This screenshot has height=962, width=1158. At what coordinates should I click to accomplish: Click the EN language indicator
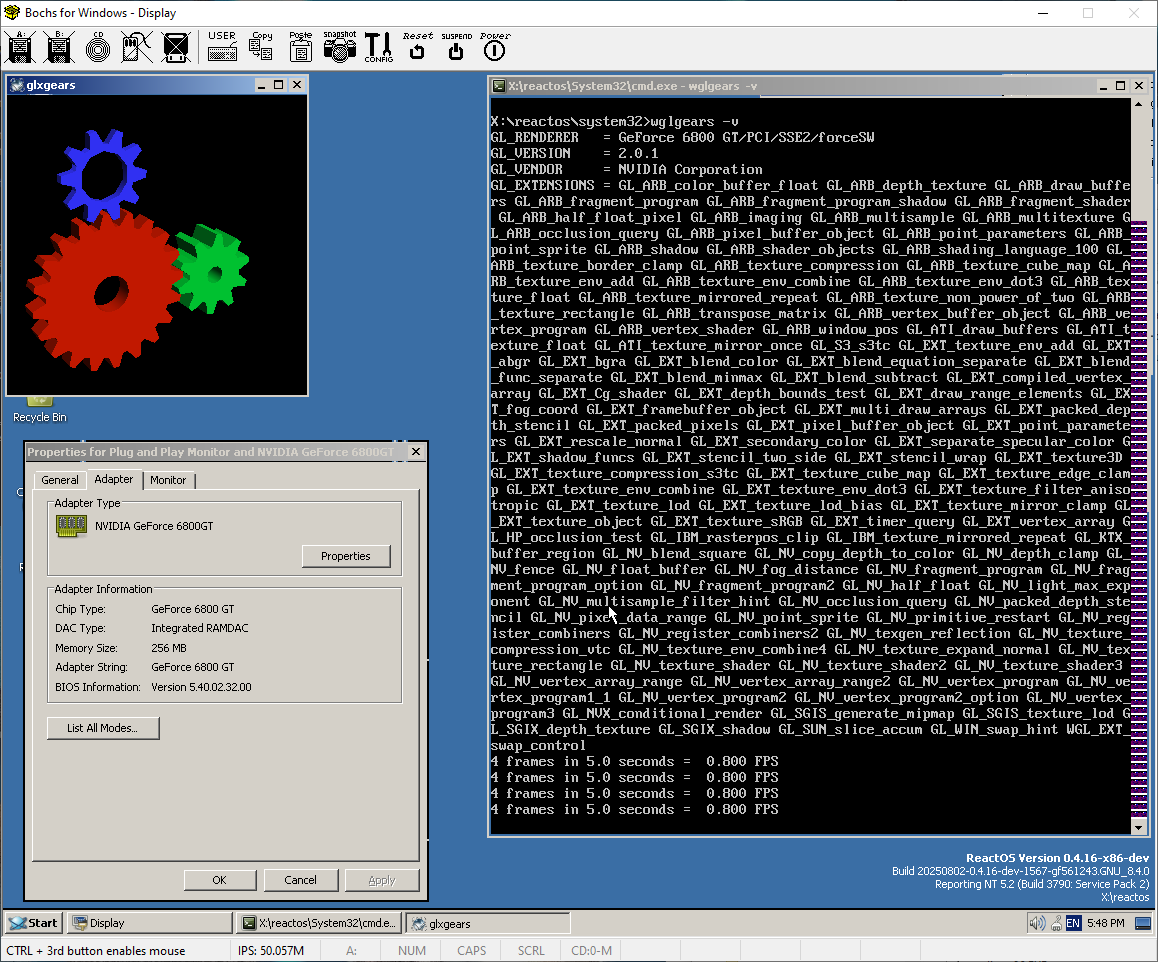(1073, 923)
